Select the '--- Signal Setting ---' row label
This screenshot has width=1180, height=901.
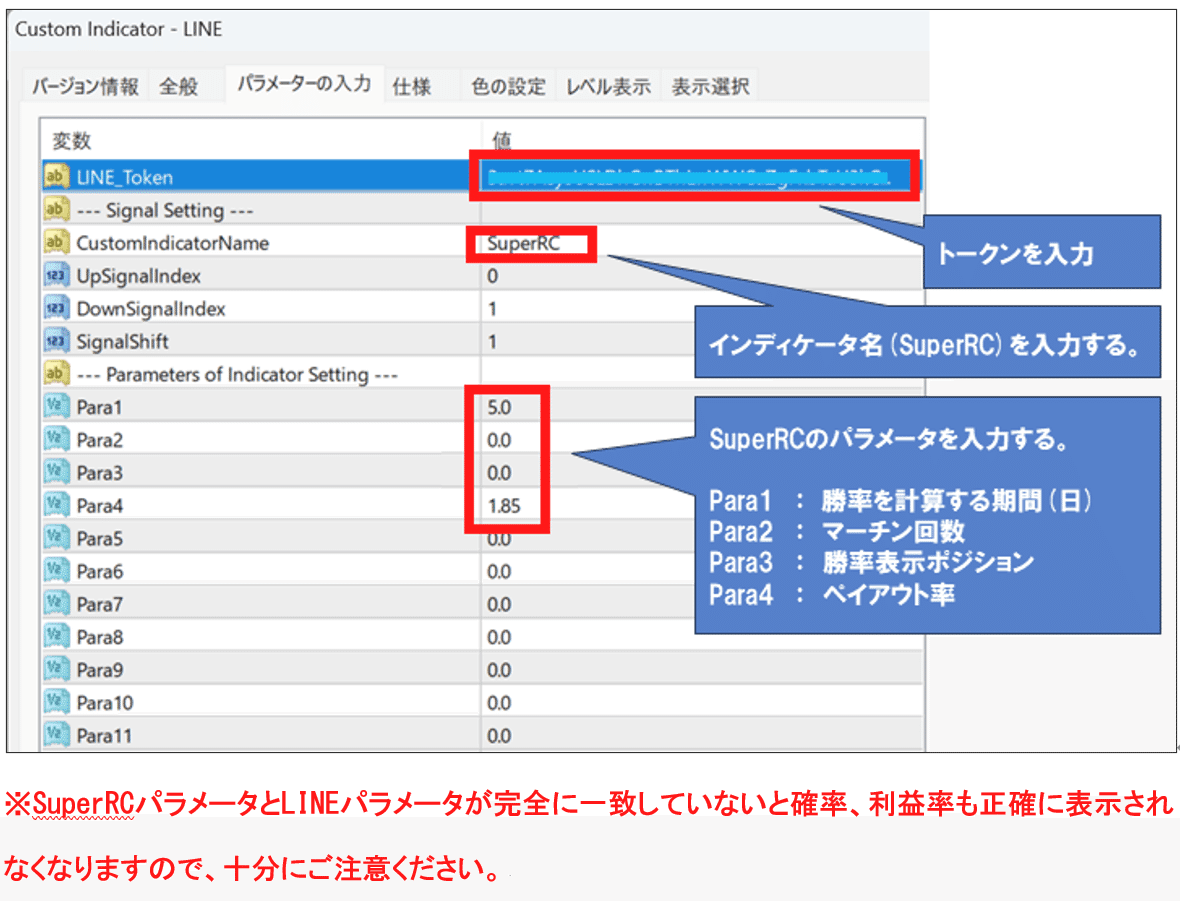pyautogui.click(x=165, y=210)
